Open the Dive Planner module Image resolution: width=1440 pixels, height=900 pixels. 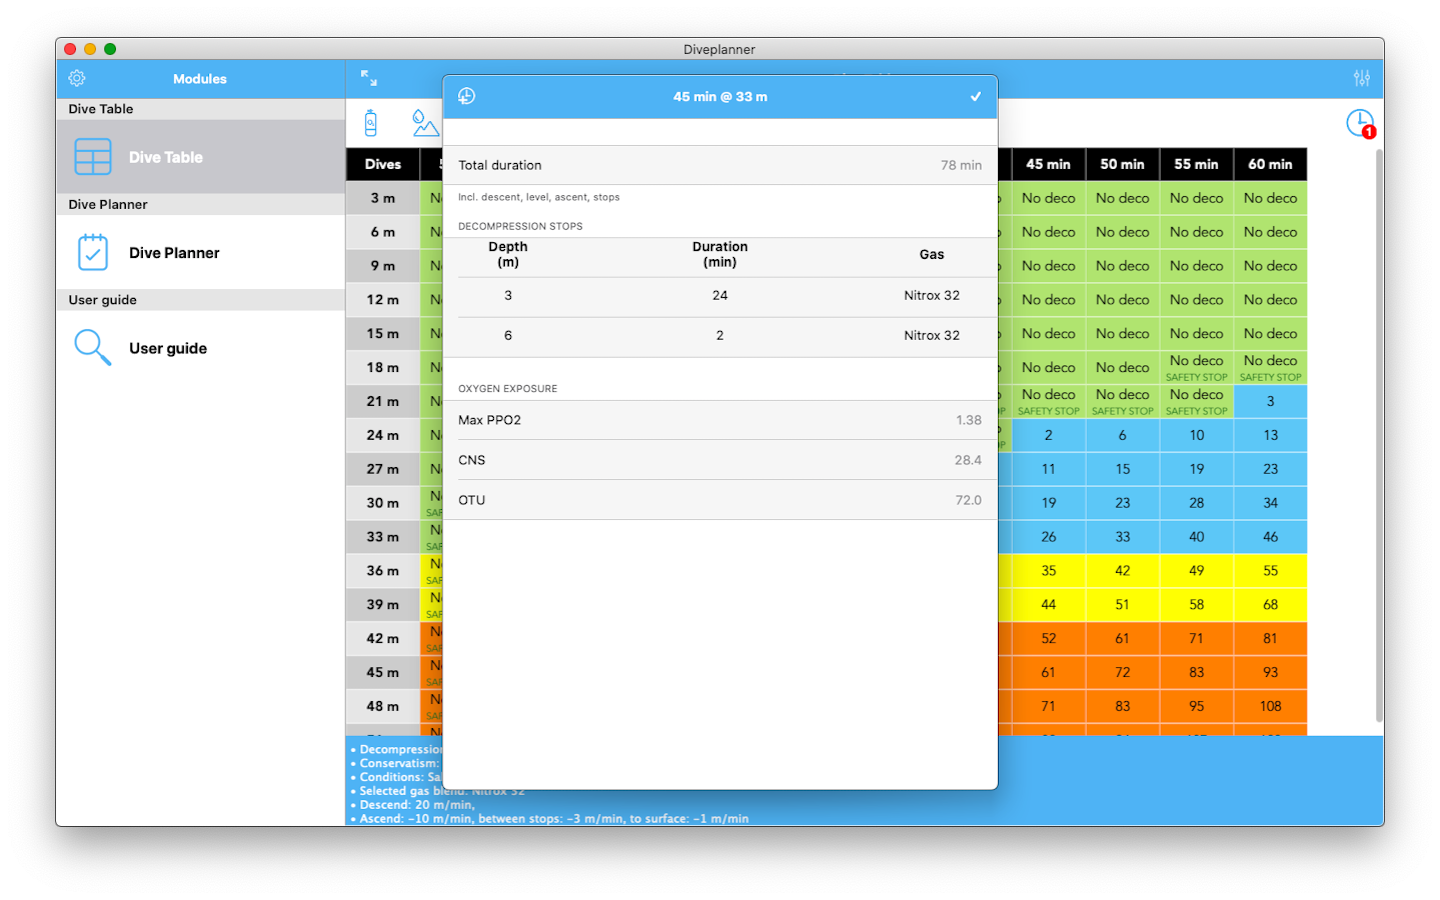tap(200, 253)
